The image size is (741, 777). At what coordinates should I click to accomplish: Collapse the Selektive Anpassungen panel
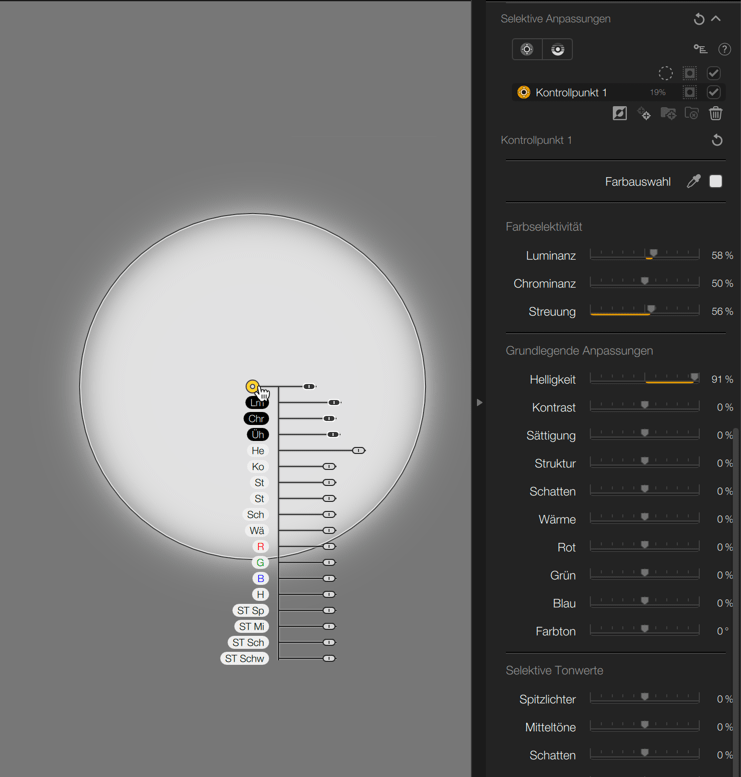pos(716,19)
